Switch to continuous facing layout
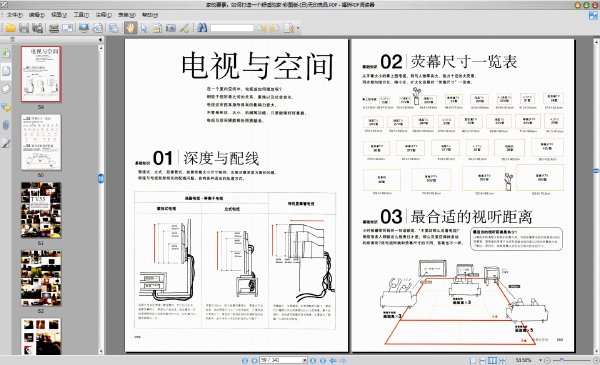Viewport: 600px width, 365px height. pos(502,360)
